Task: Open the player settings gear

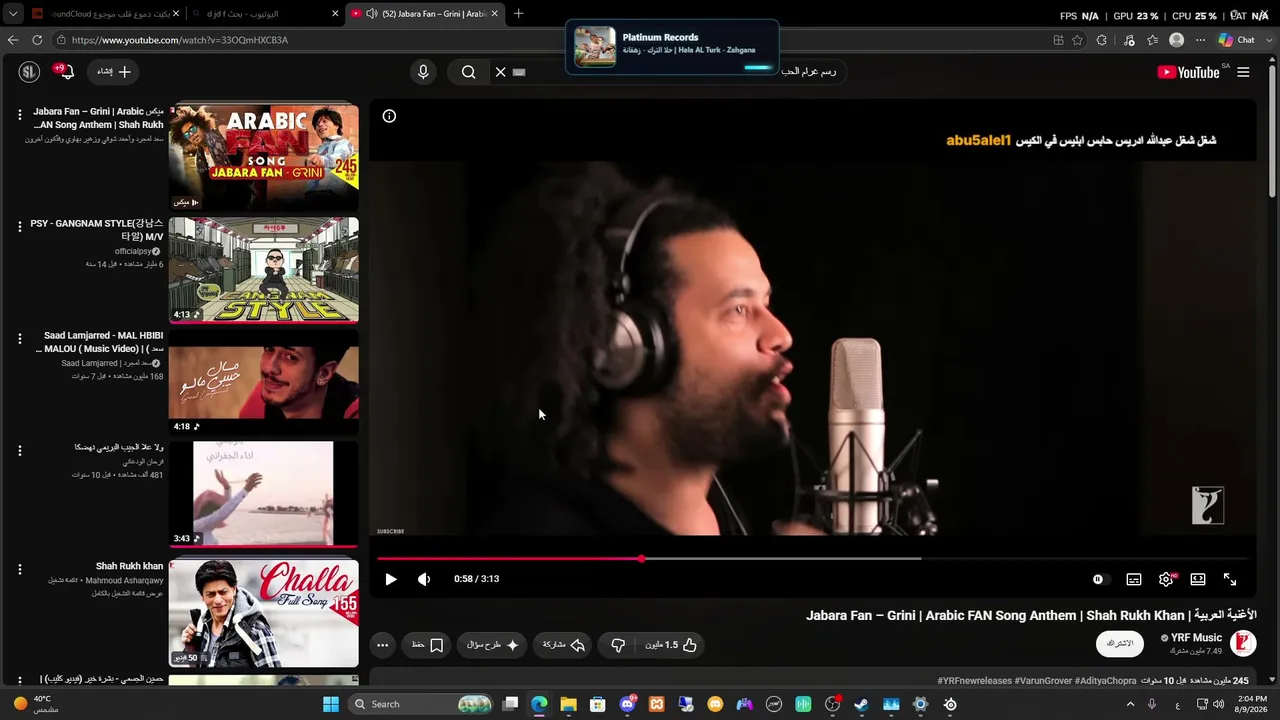Action: (1166, 579)
